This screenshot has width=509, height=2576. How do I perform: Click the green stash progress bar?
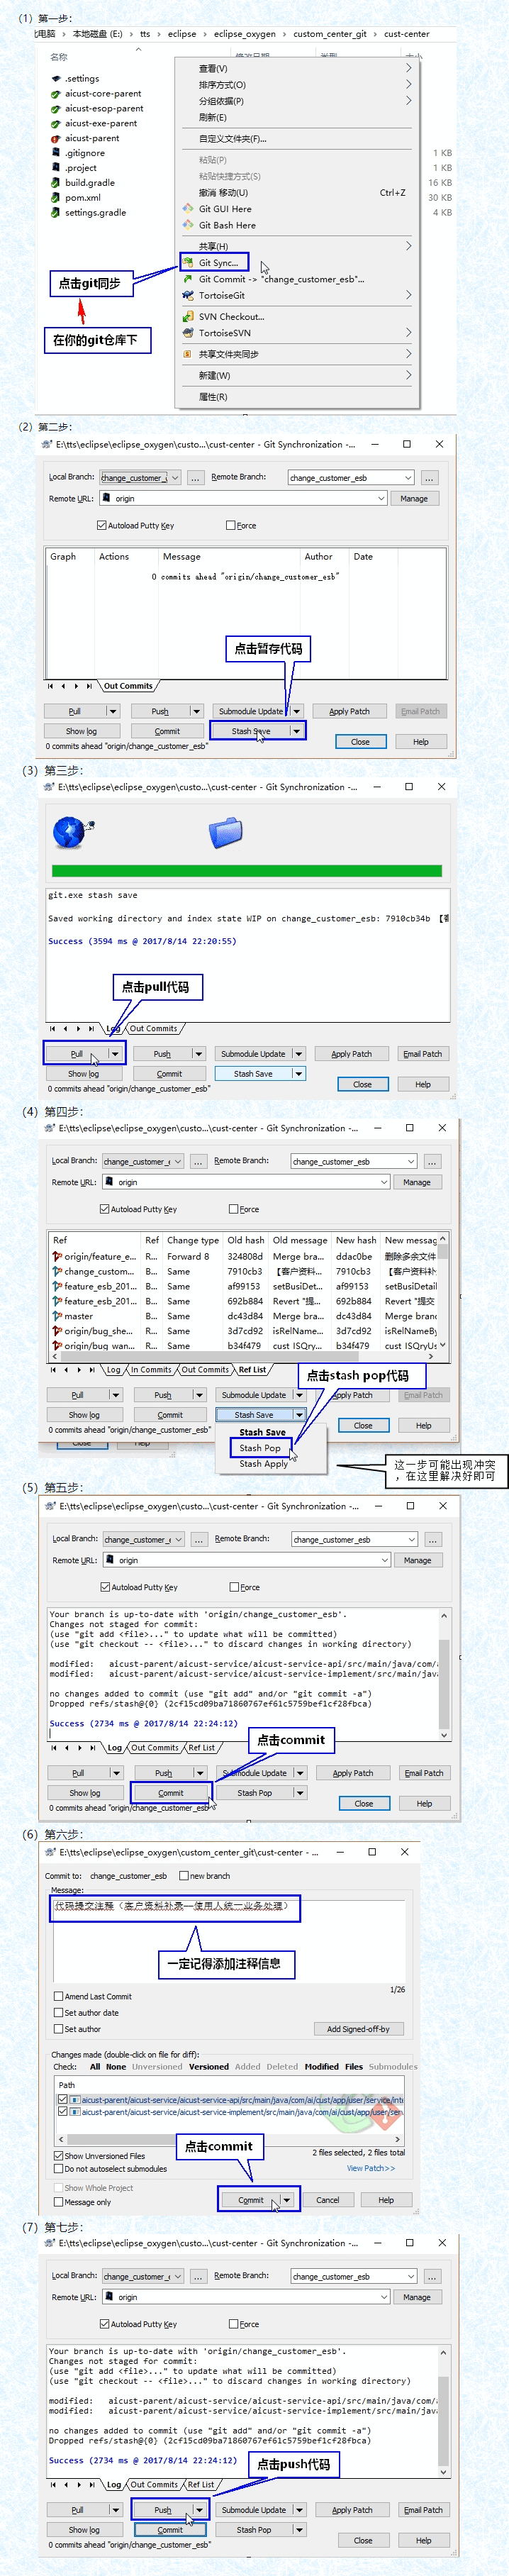(246, 871)
